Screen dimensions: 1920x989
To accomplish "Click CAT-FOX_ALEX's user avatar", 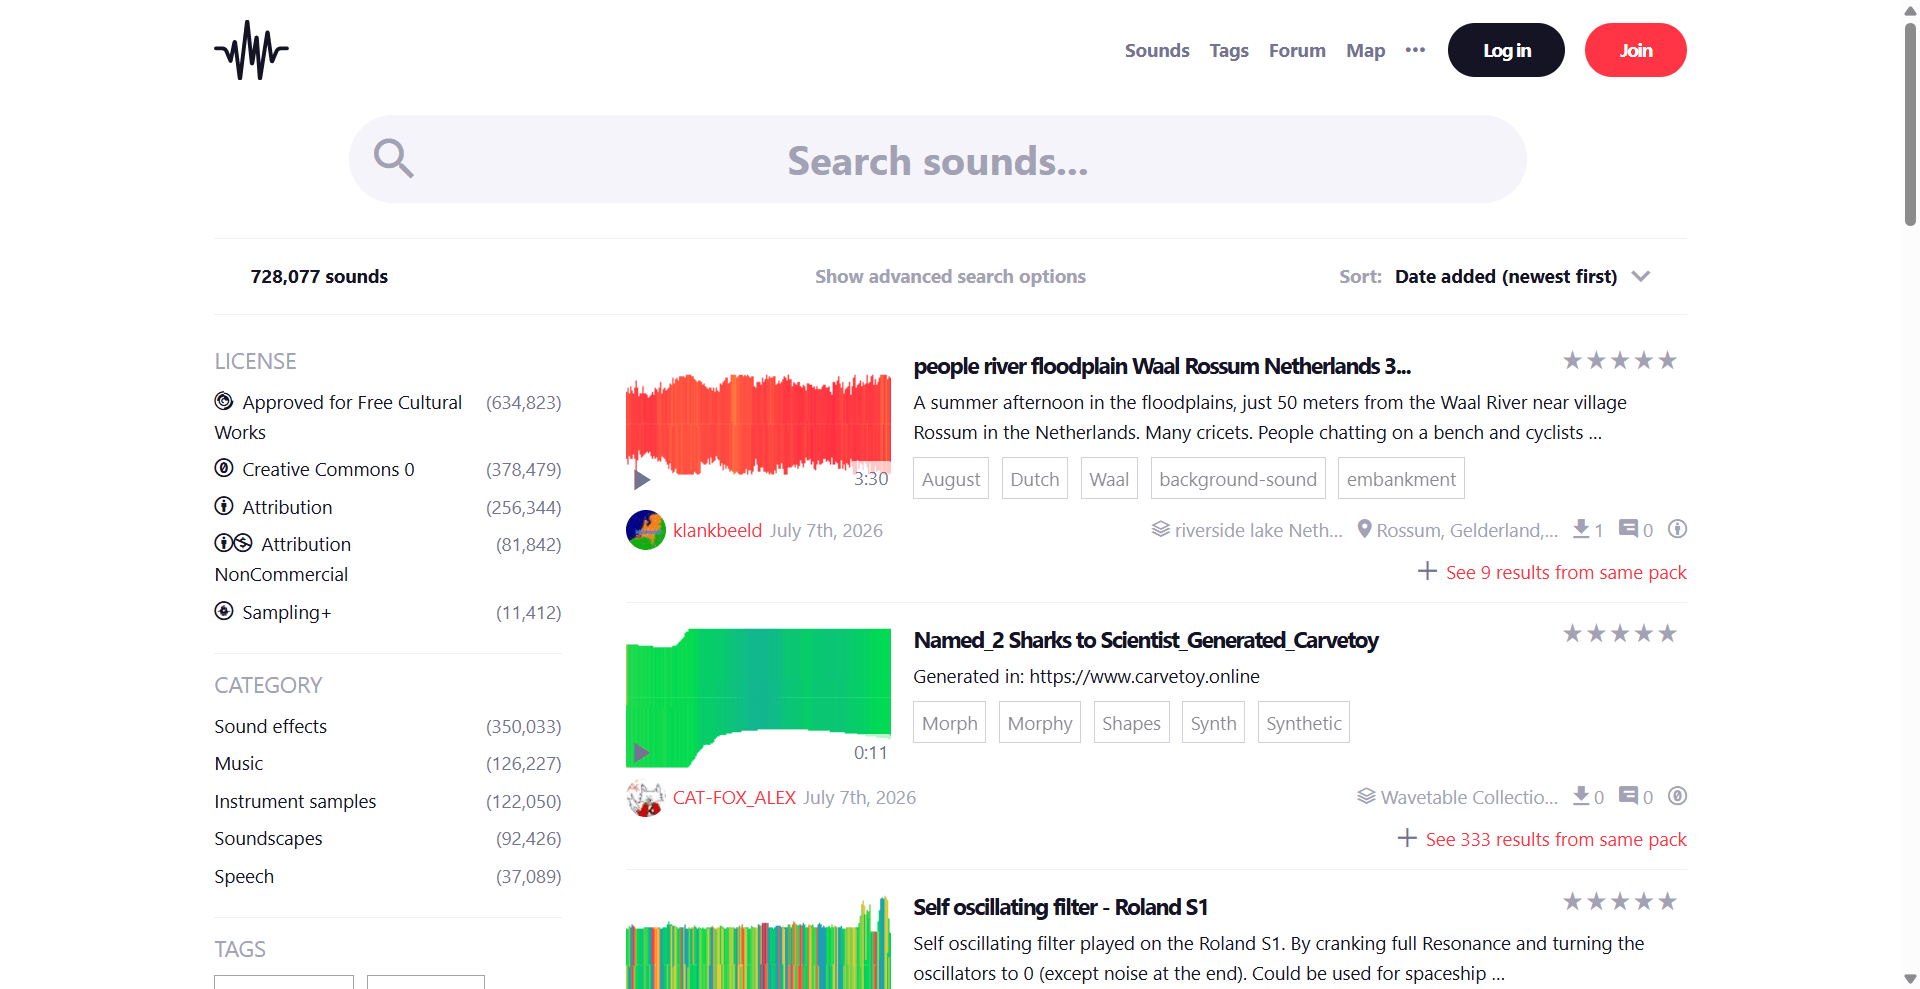I will pos(646,797).
